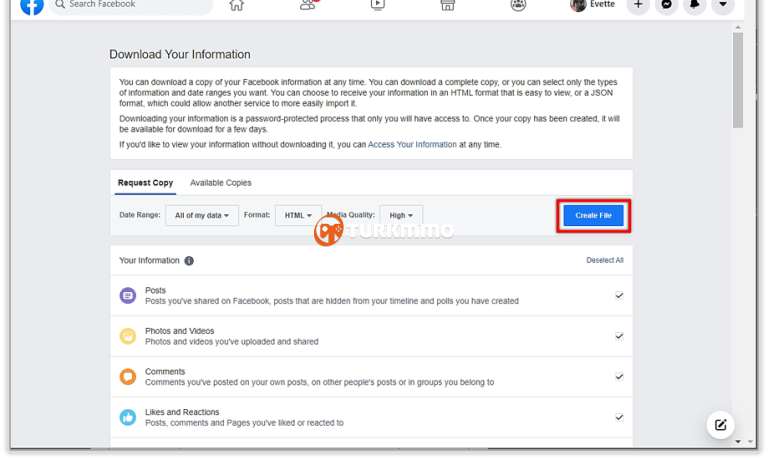Open the Watch video icon
Viewport: 768px width, 460px height.
tap(377, 5)
